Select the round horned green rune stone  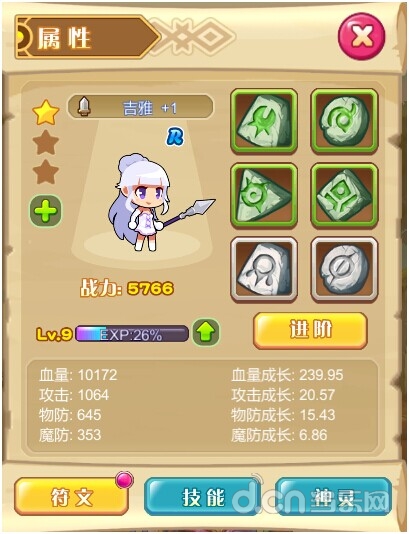point(344,122)
